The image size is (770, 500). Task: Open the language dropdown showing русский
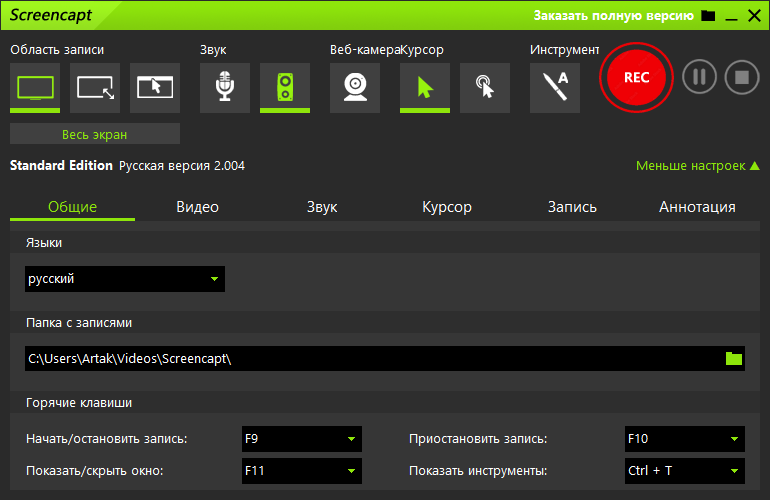[x=125, y=279]
